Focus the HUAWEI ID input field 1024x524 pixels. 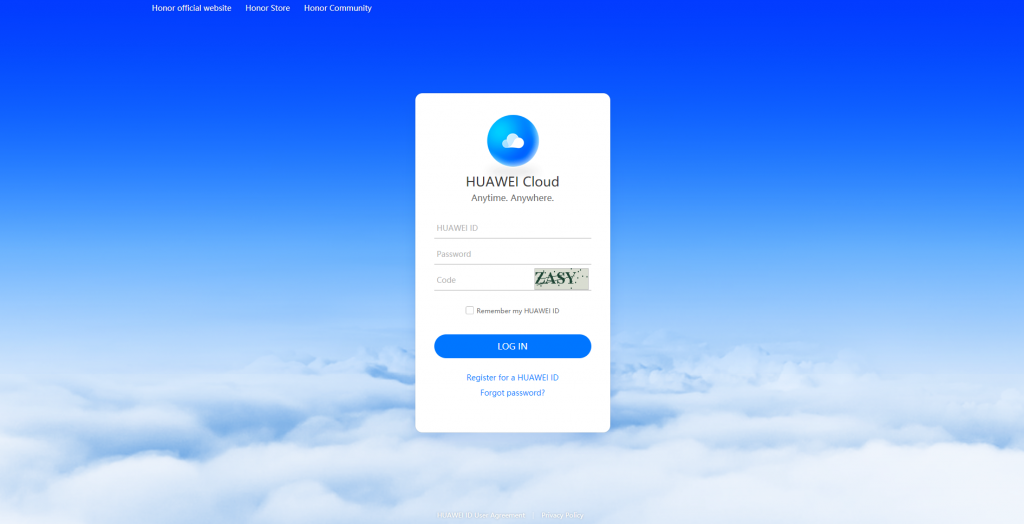point(513,228)
